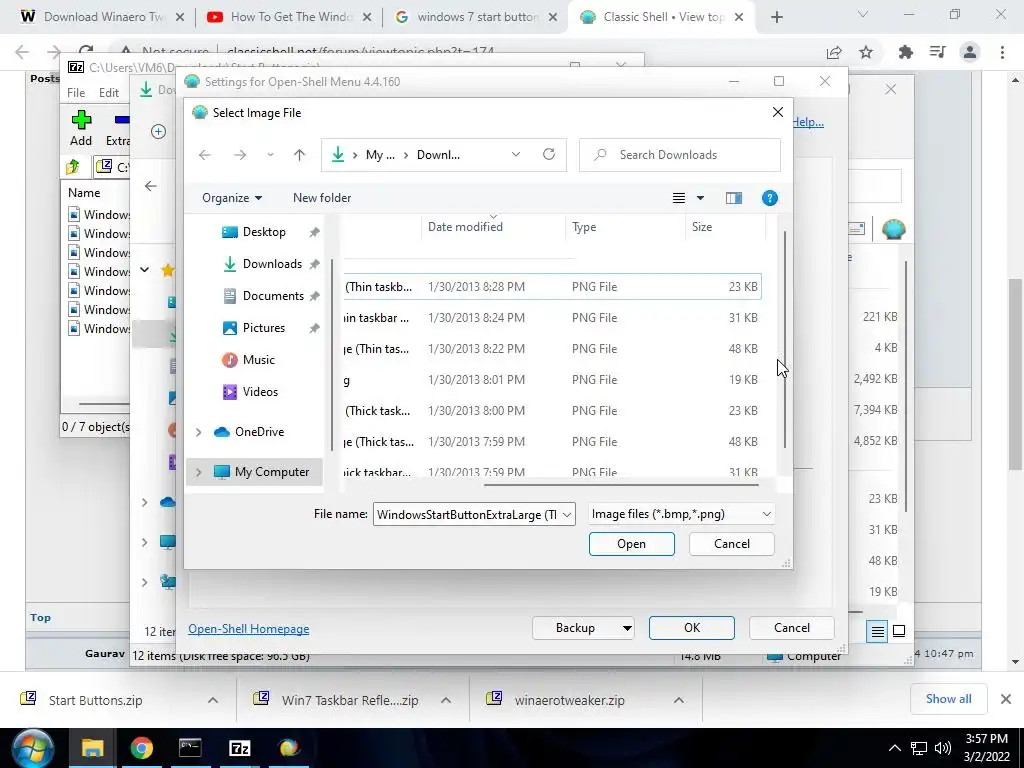Open Chrome three-dot menu

pos(1002,52)
